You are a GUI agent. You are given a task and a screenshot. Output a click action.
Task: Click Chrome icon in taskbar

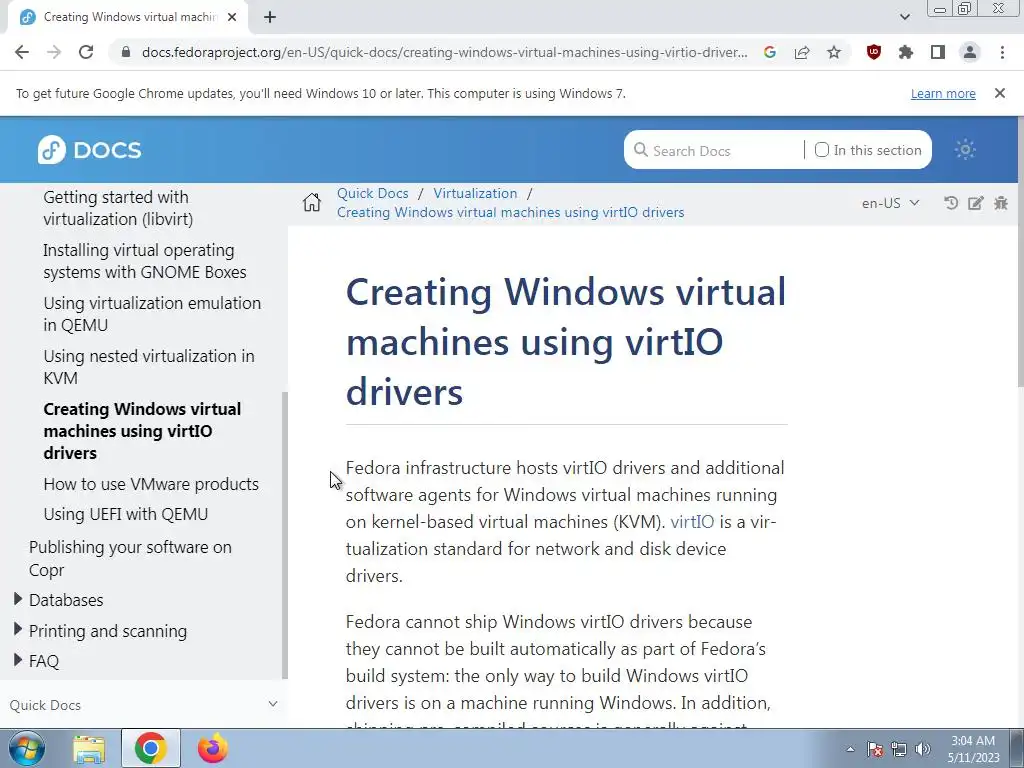(151, 748)
